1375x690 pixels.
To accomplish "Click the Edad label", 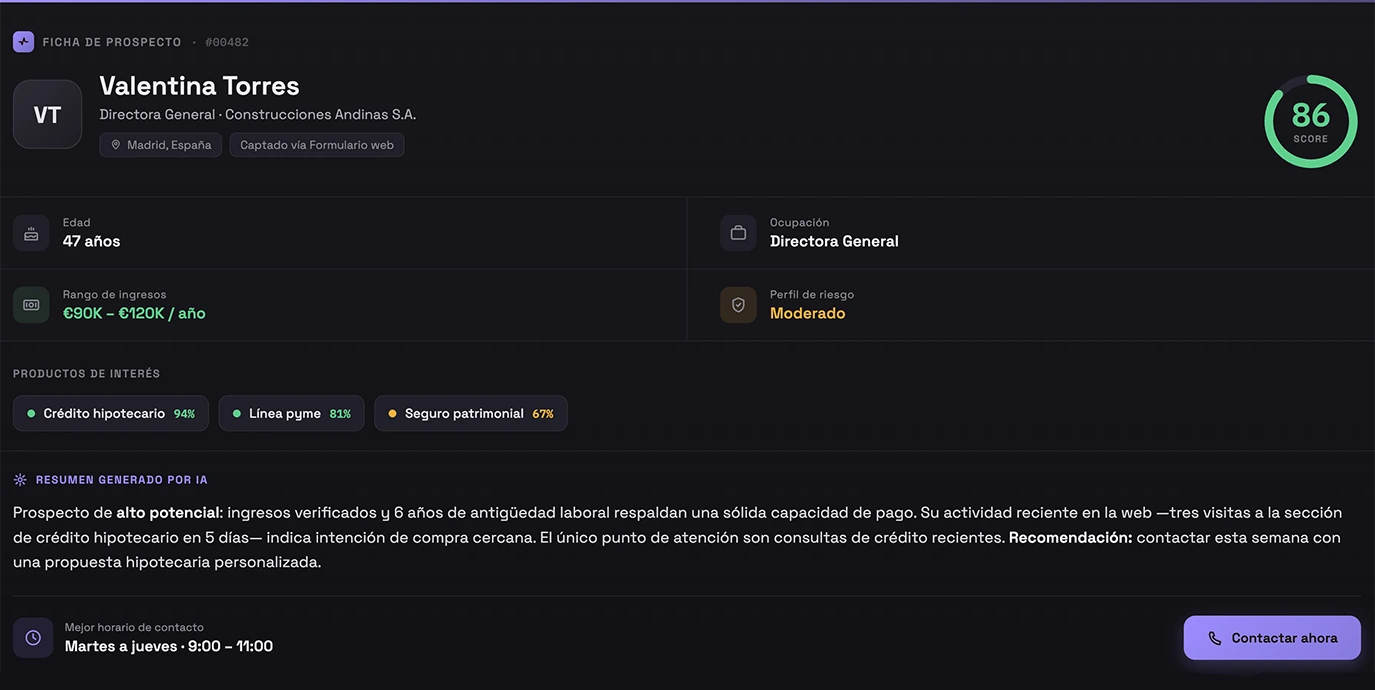I will click(77, 222).
